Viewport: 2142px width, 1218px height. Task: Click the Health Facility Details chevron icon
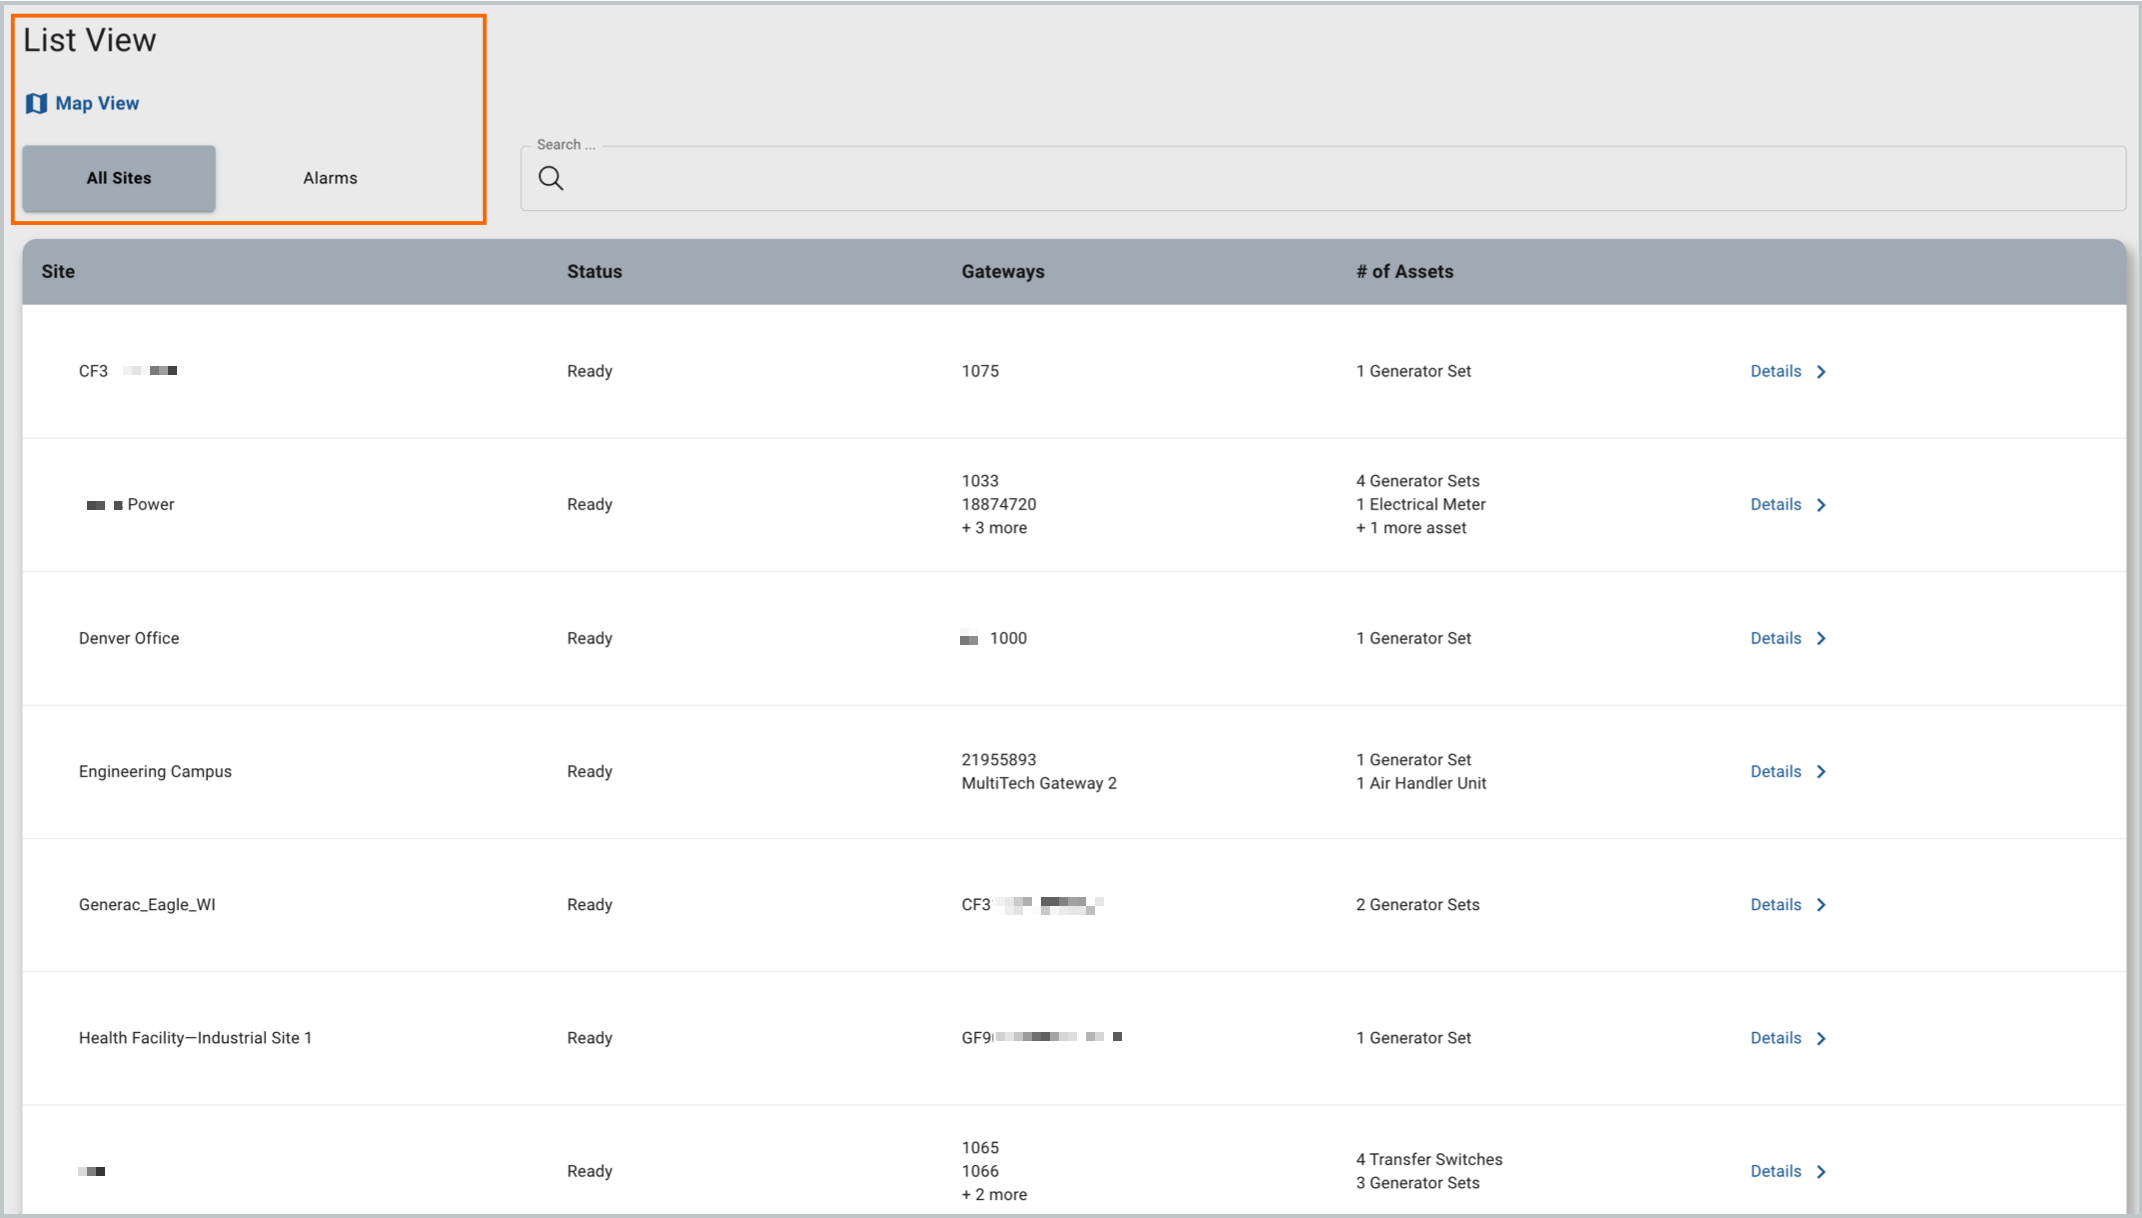[1821, 1038]
